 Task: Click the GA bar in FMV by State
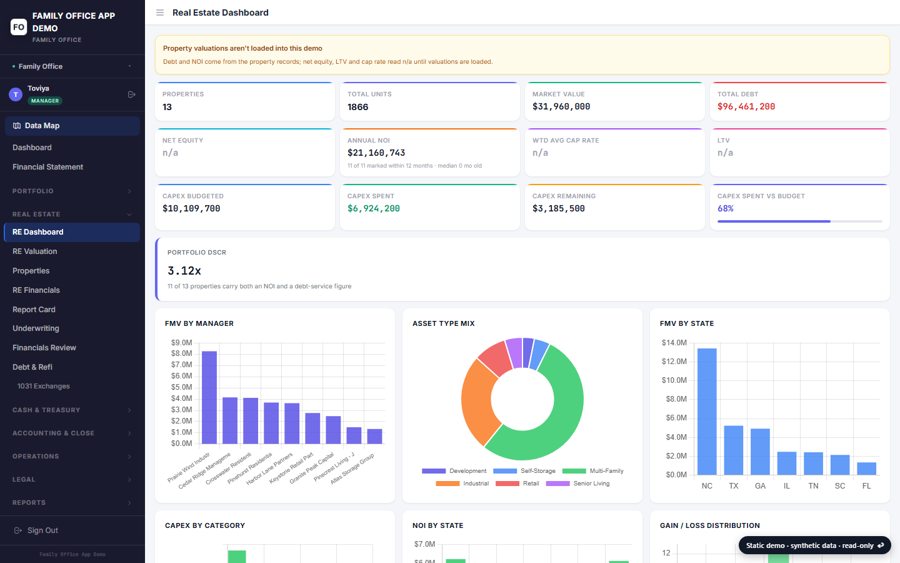pyautogui.click(x=760, y=452)
